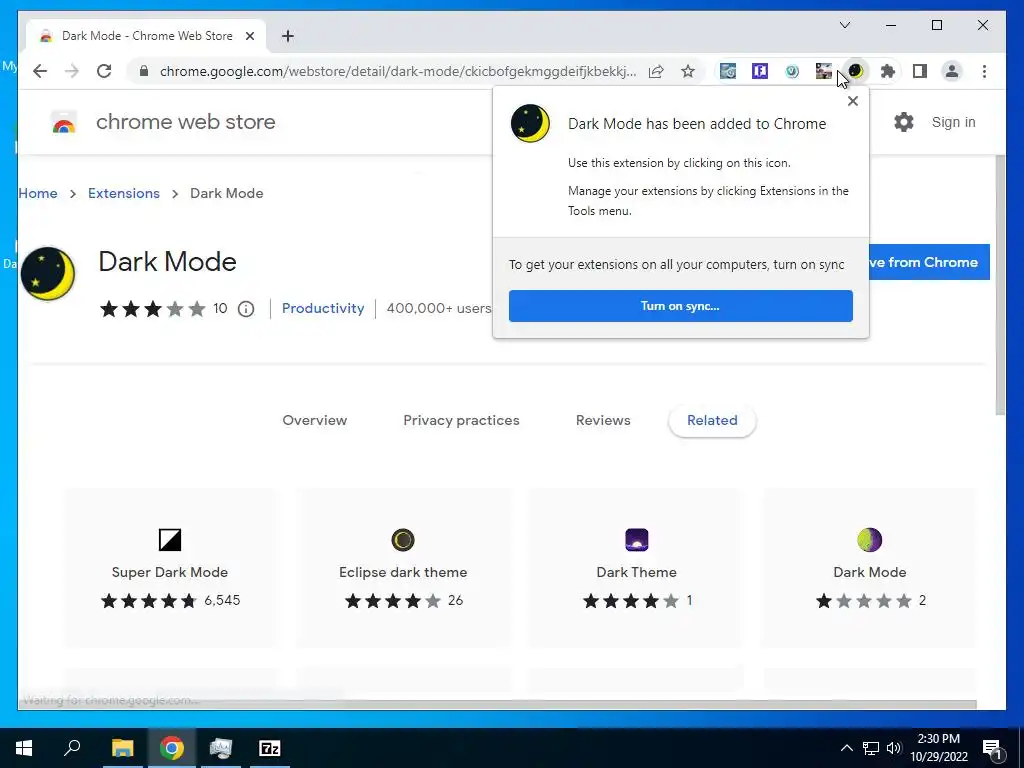
Task: Open the Productivity category link
Action: point(323,308)
